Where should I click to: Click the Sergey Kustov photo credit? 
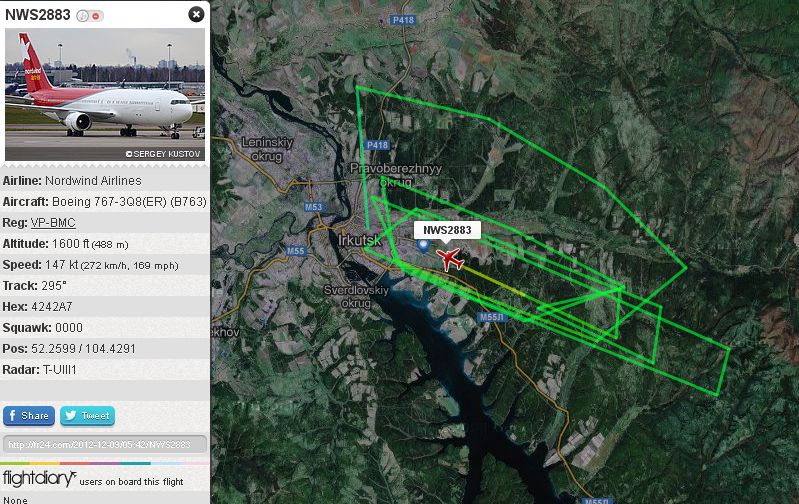163,154
